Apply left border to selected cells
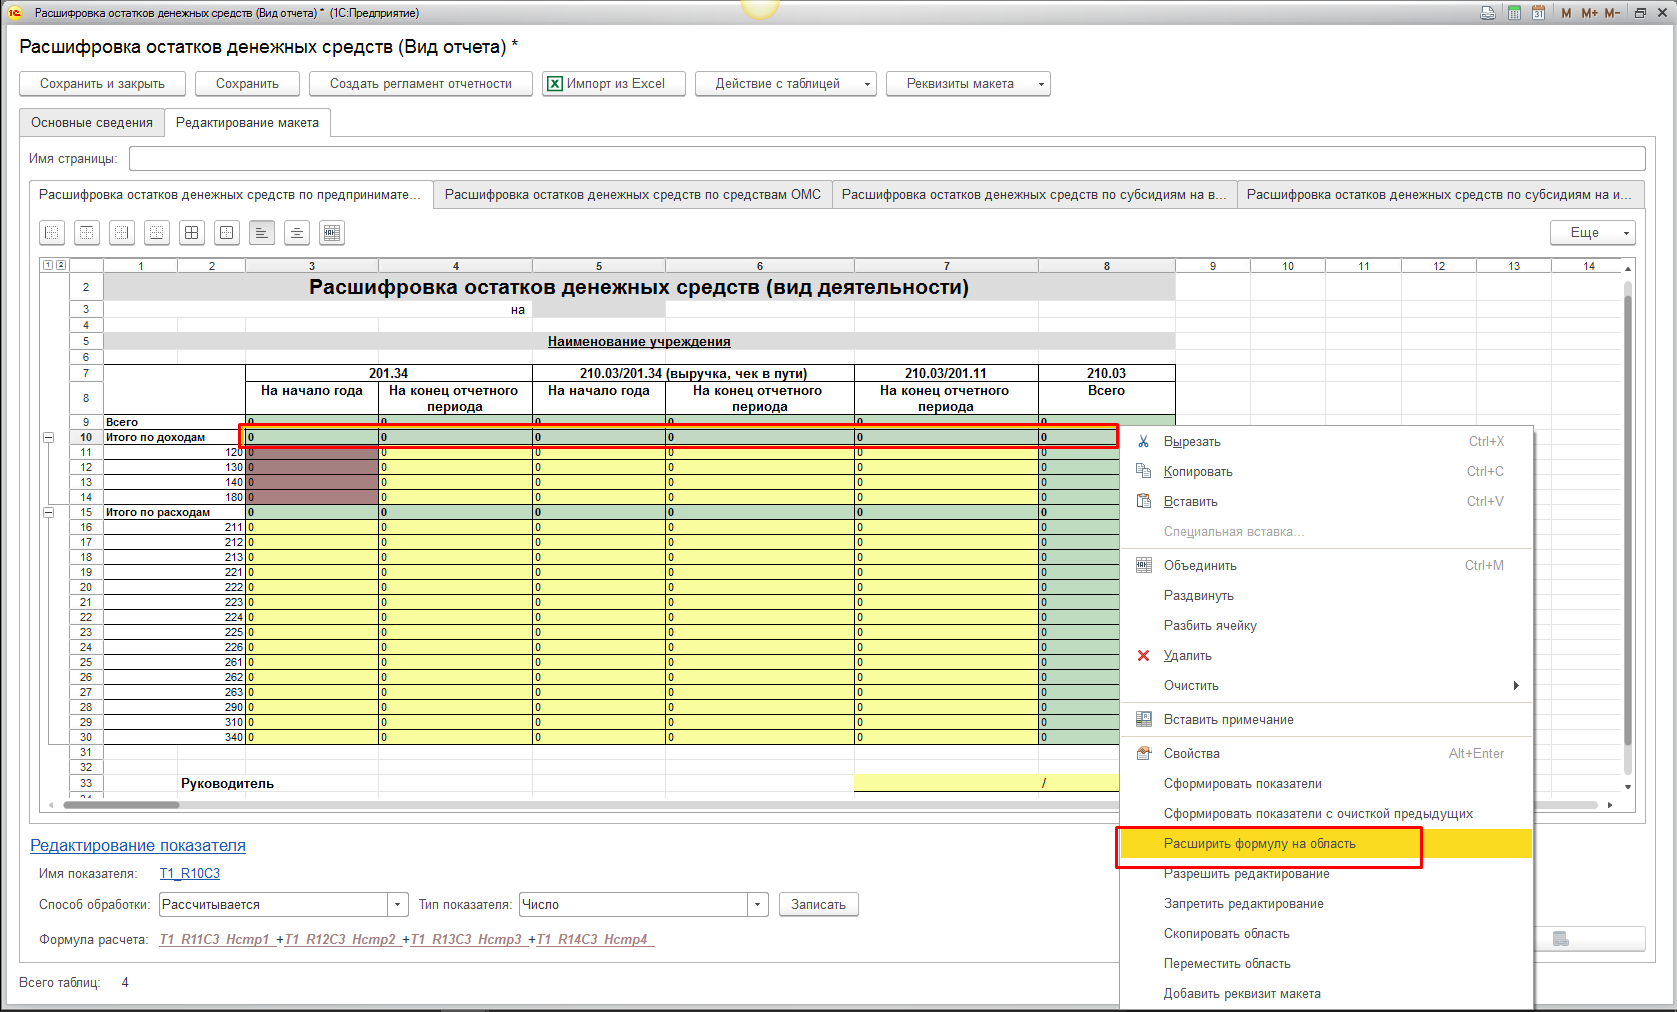 (52, 233)
